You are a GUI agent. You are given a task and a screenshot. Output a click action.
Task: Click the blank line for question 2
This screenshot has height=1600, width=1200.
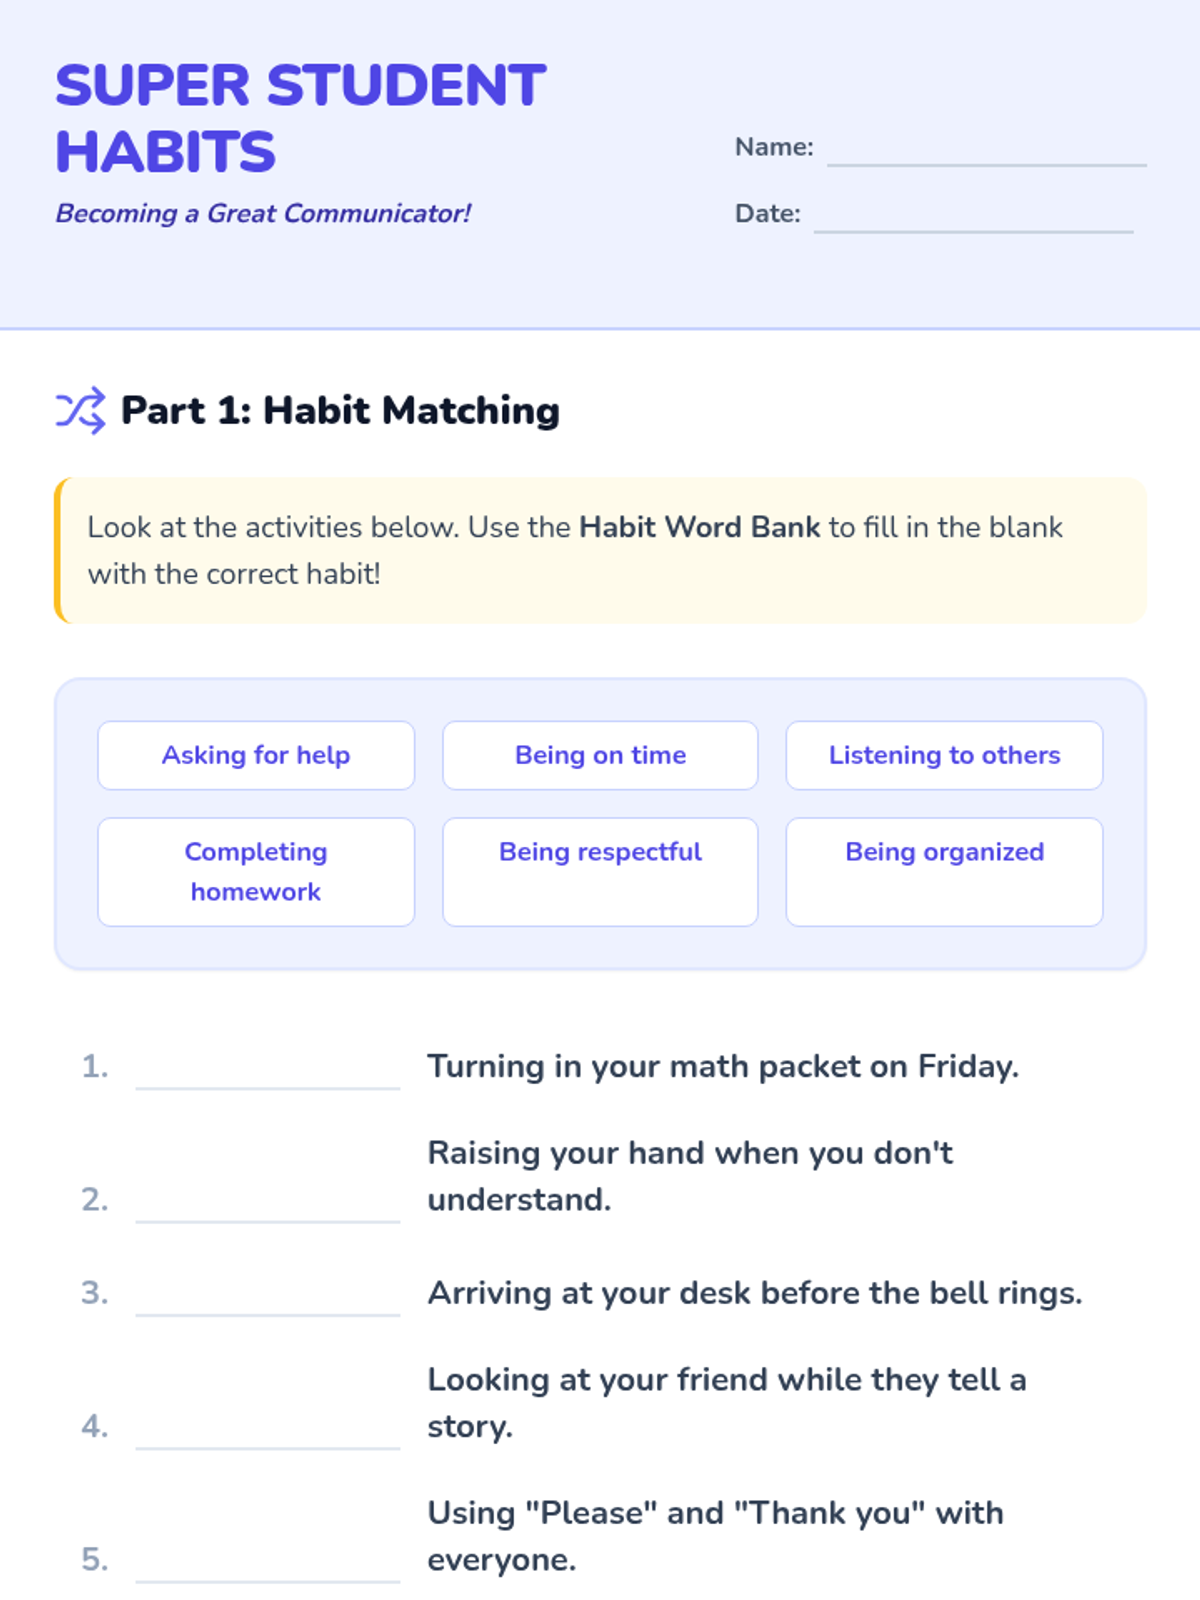pyautogui.click(x=267, y=1205)
